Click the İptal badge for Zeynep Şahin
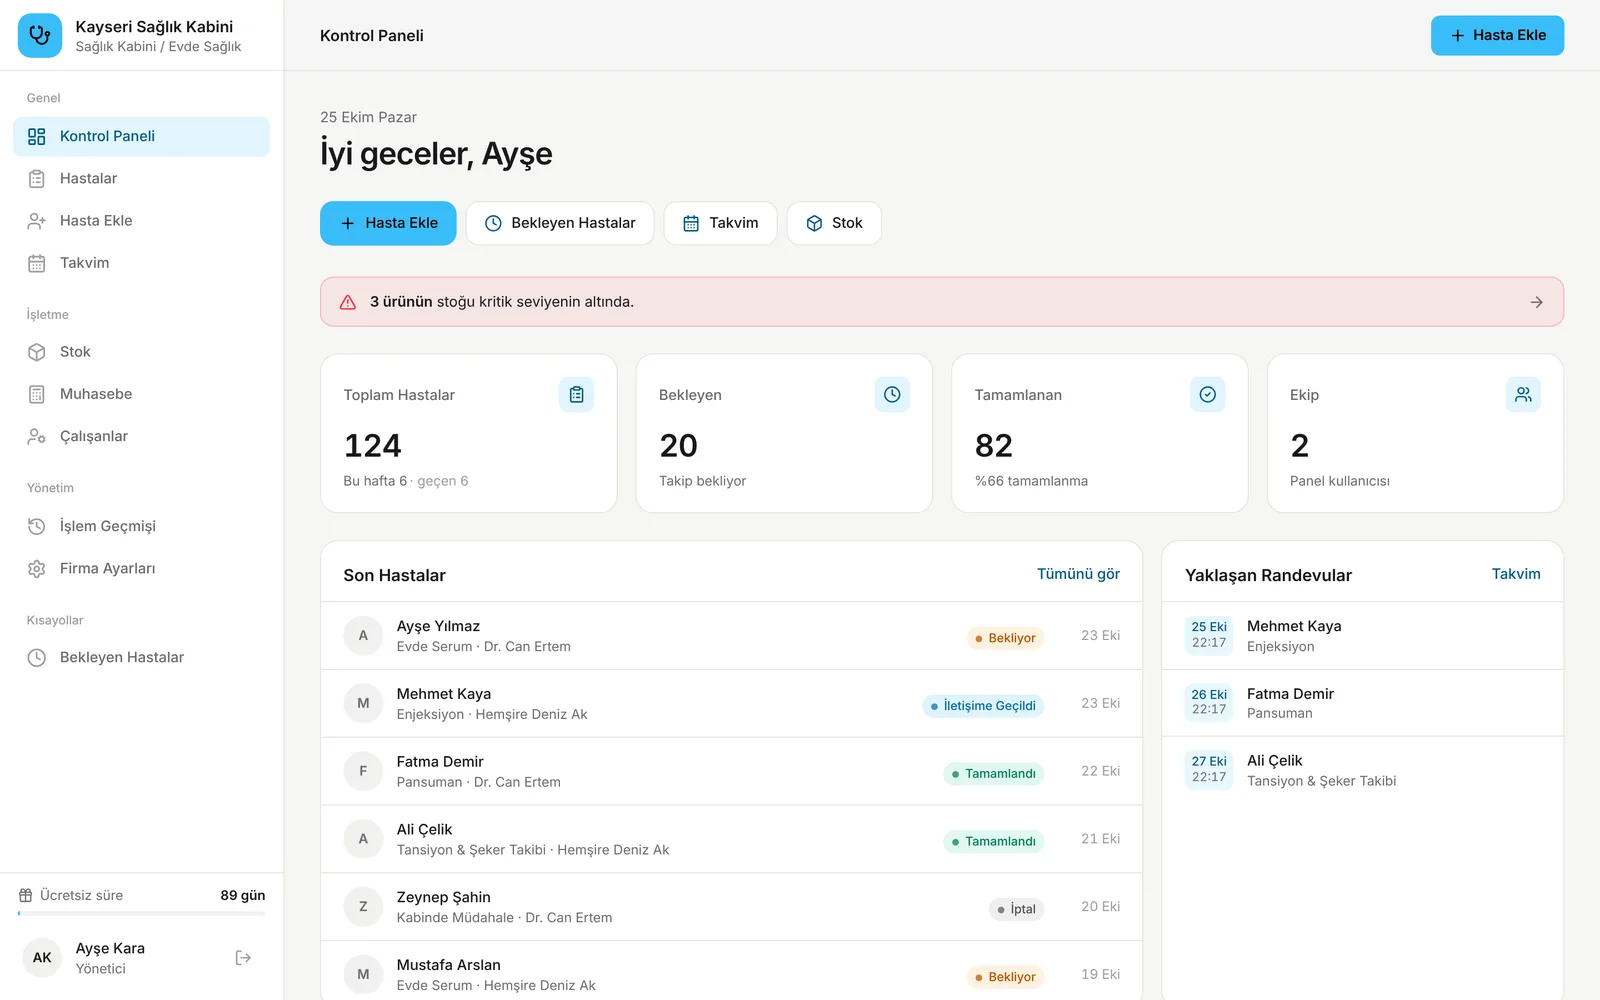Screen dimensions: 1600x1000 1016,909
